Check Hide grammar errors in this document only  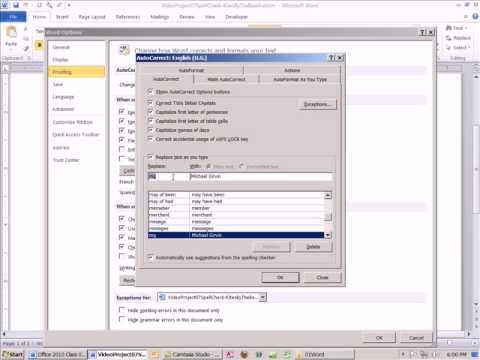coord(122,319)
